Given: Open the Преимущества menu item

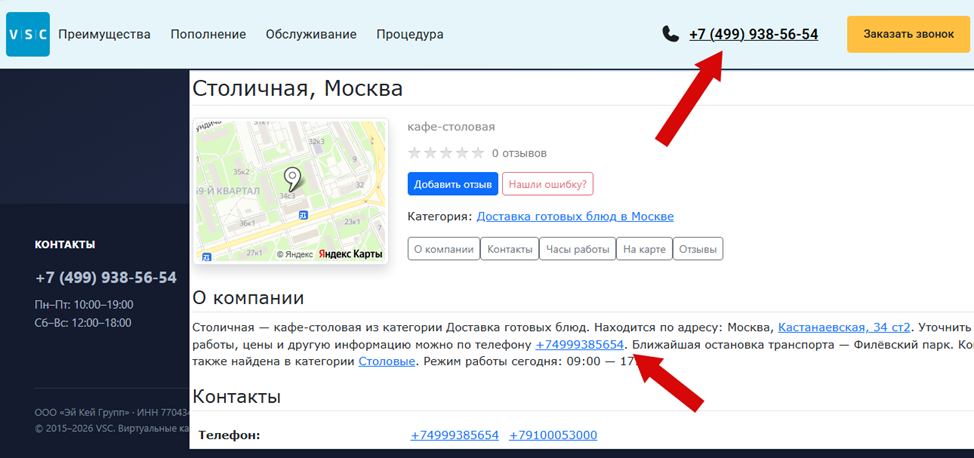Looking at the screenshot, I should pos(104,34).
